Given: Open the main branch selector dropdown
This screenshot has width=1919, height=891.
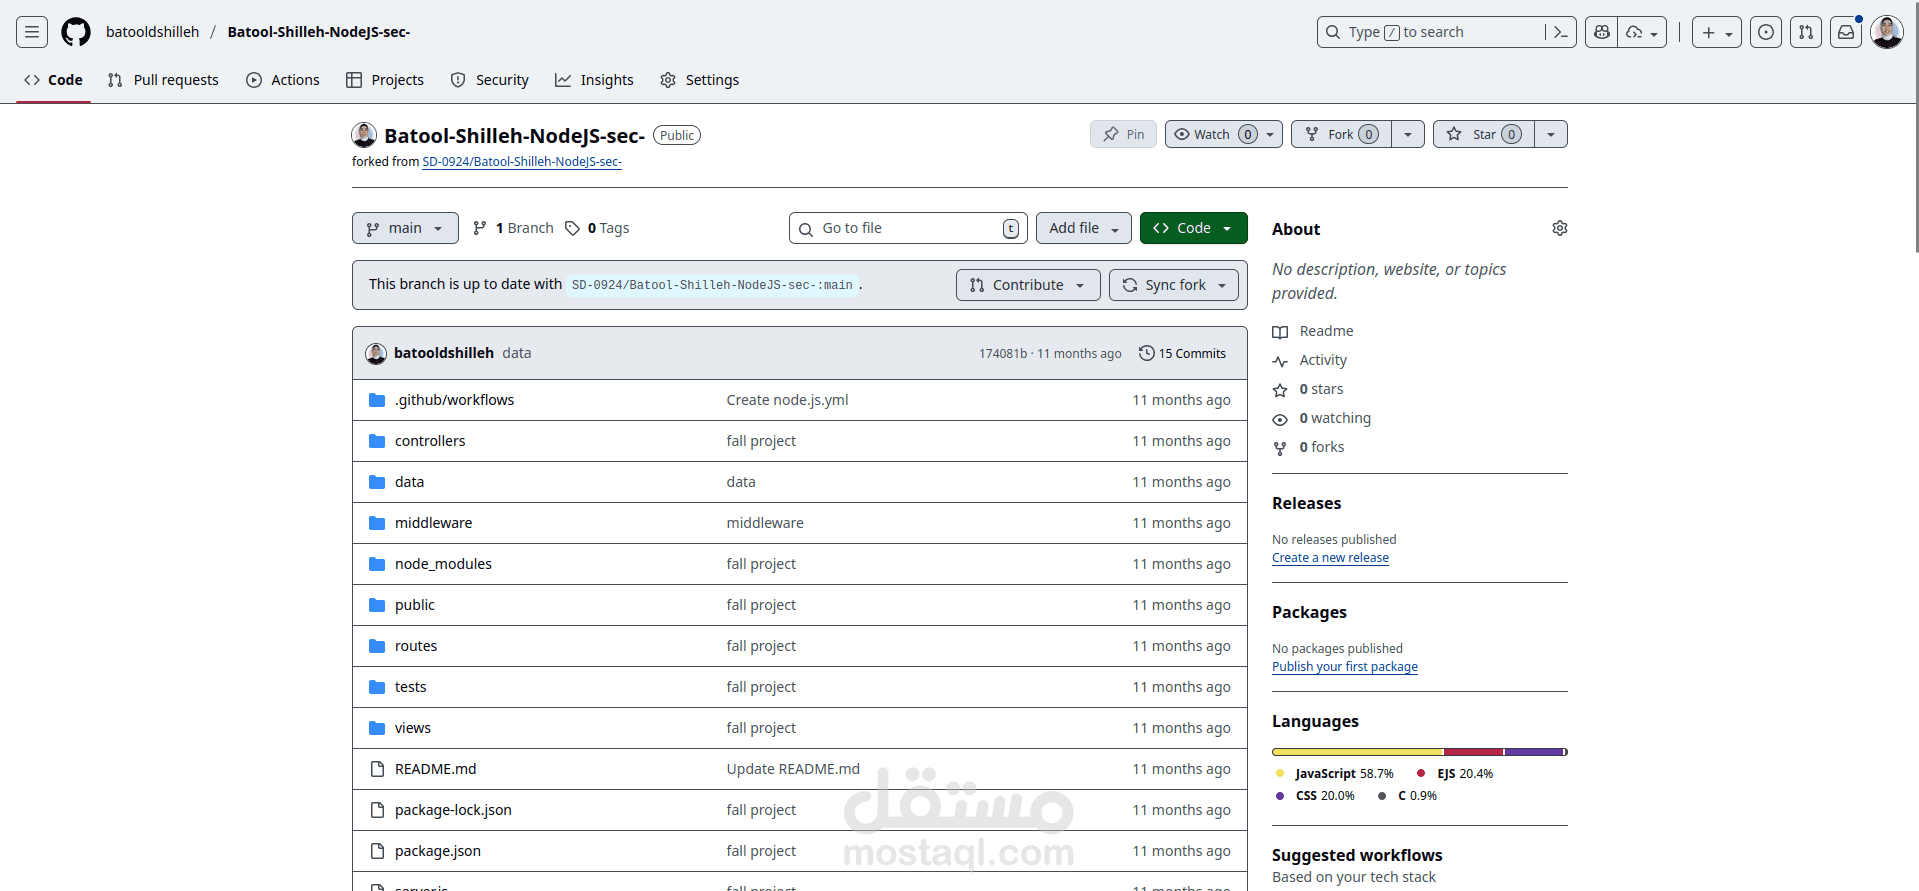Looking at the screenshot, I should [x=405, y=228].
